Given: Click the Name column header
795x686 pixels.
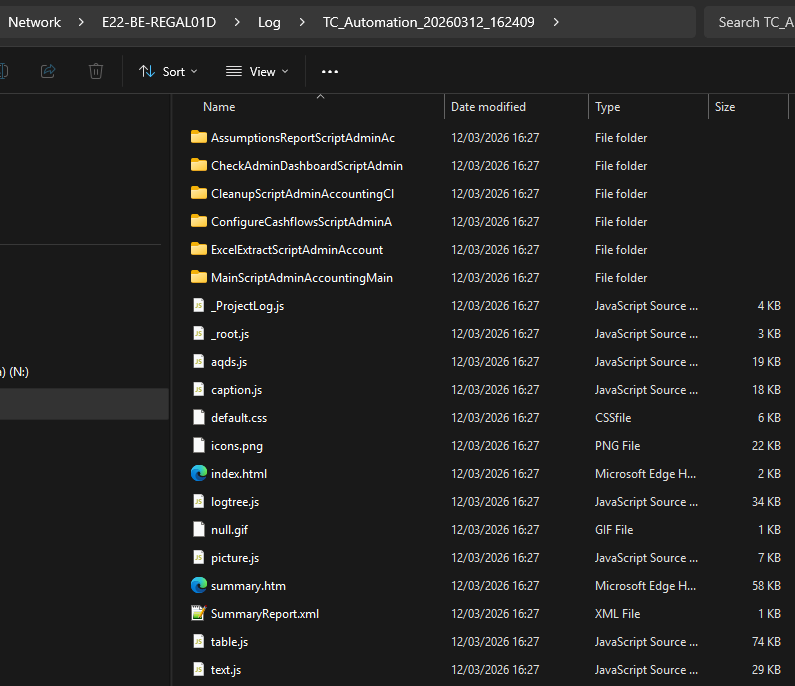Looking at the screenshot, I should tap(219, 107).
